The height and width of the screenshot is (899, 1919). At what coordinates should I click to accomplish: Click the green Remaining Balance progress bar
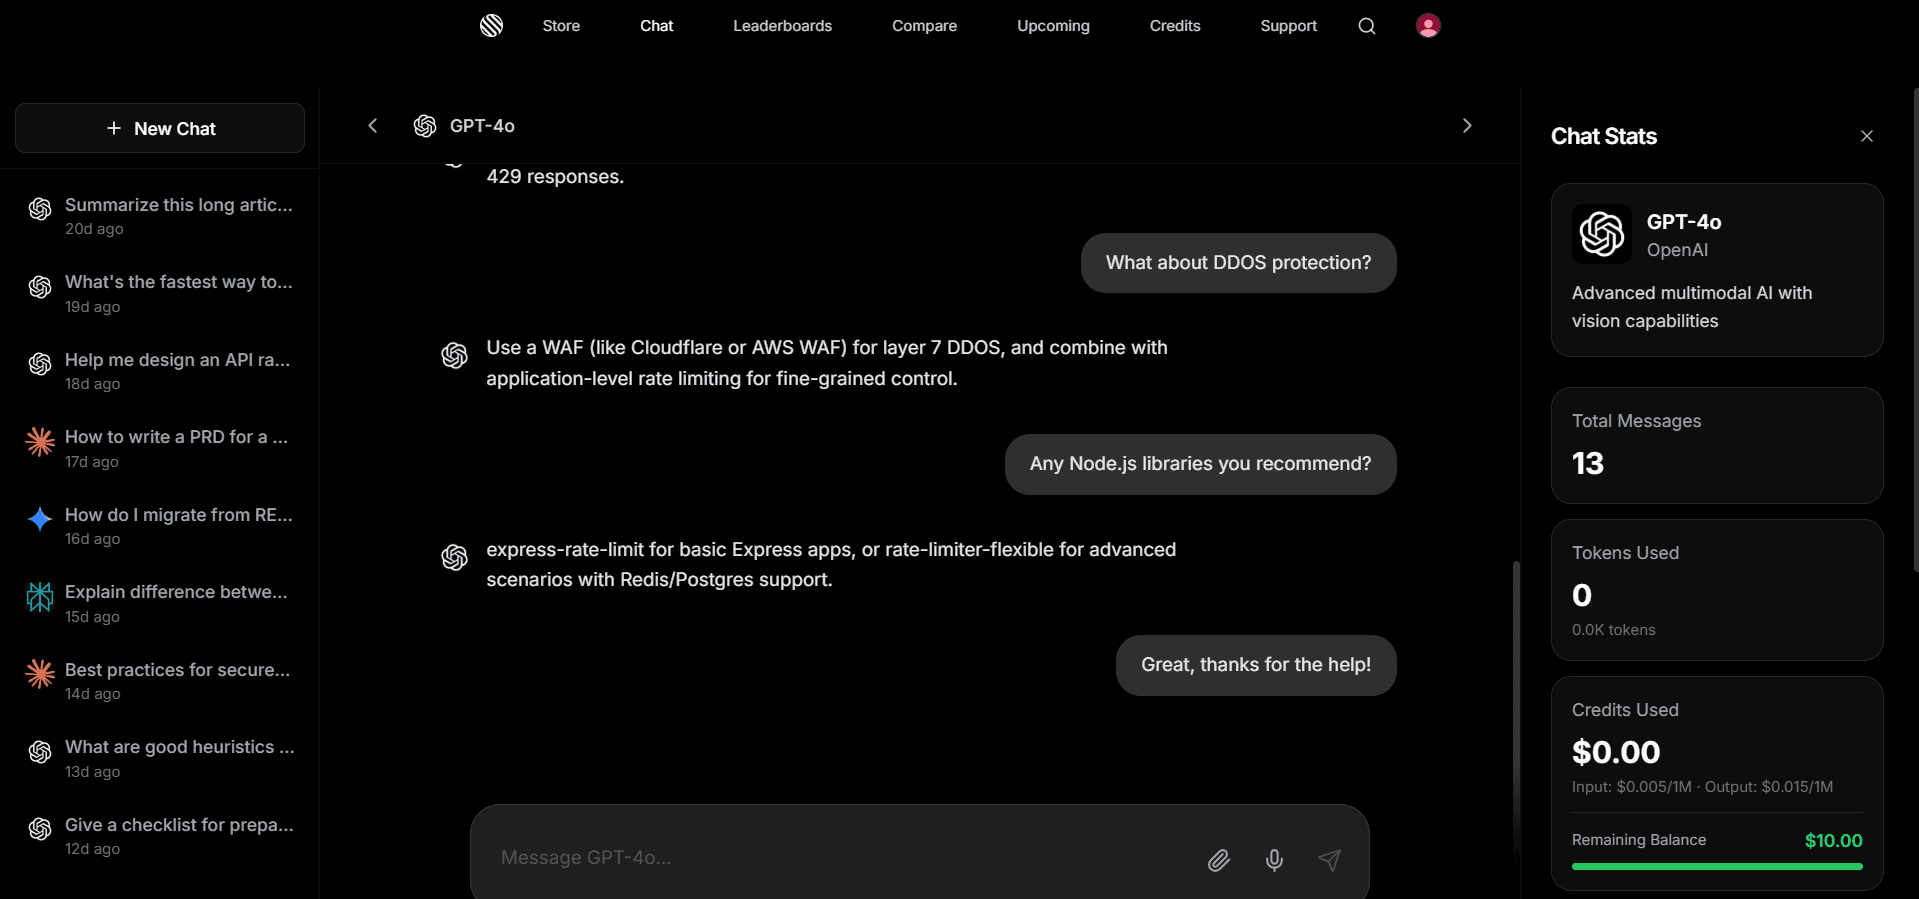click(1717, 866)
